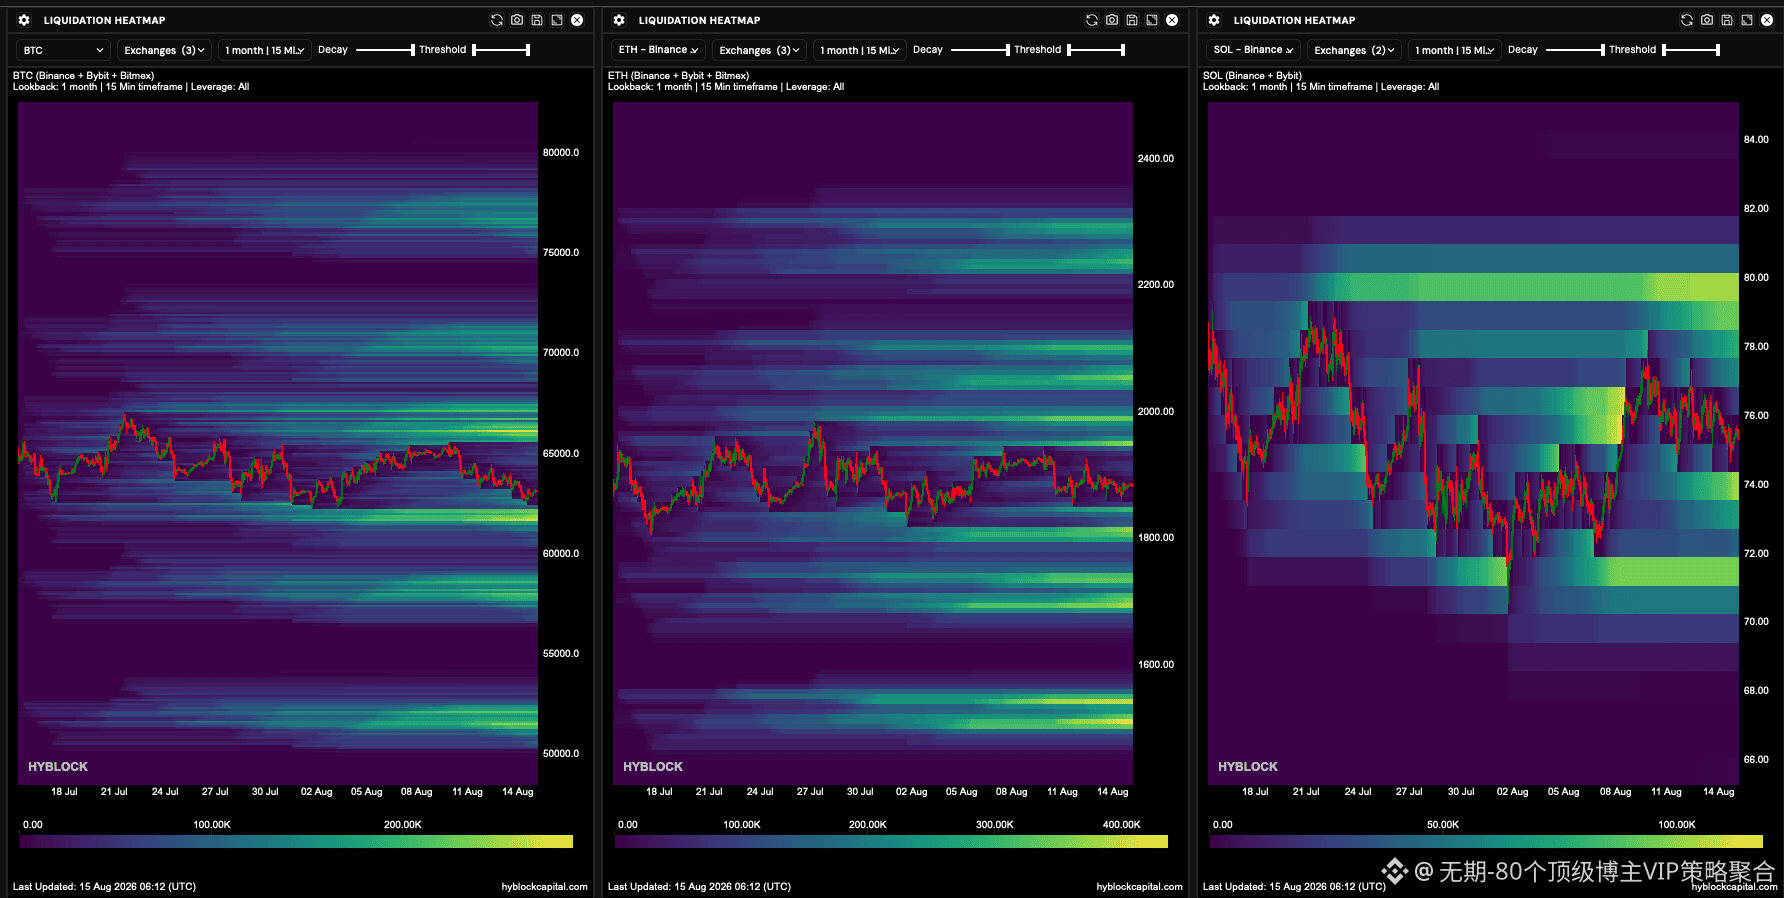Open Exchanges (3) dropdown in BTC panel
The width and height of the screenshot is (1784, 898).
pos(164,50)
